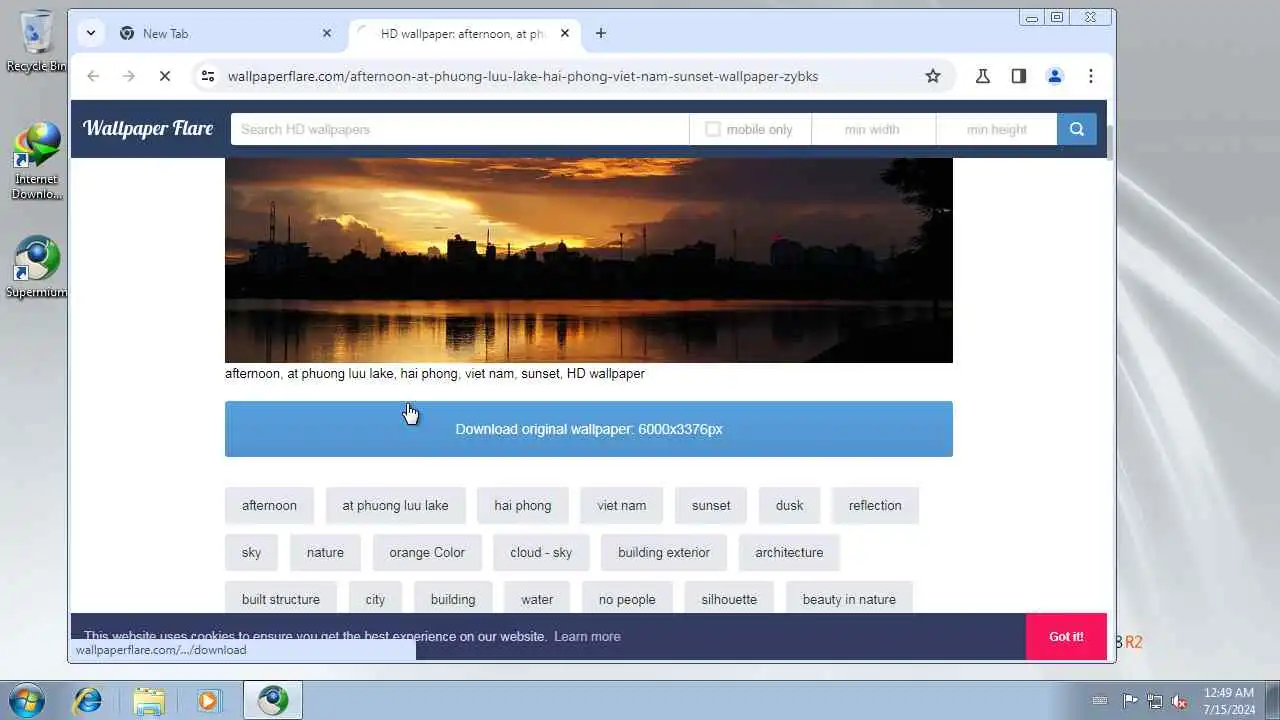Screen dimensions: 1280x720
Task: Select the cloud - sky tag
Action: point(541,552)
